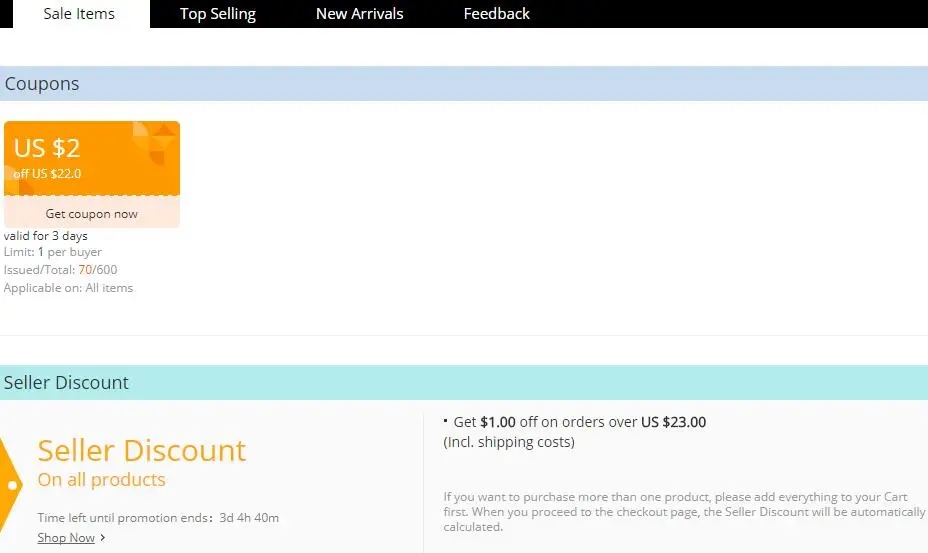
Task: Click the 'Issued/Total: 70/600' text
Action: click(60, 270)
